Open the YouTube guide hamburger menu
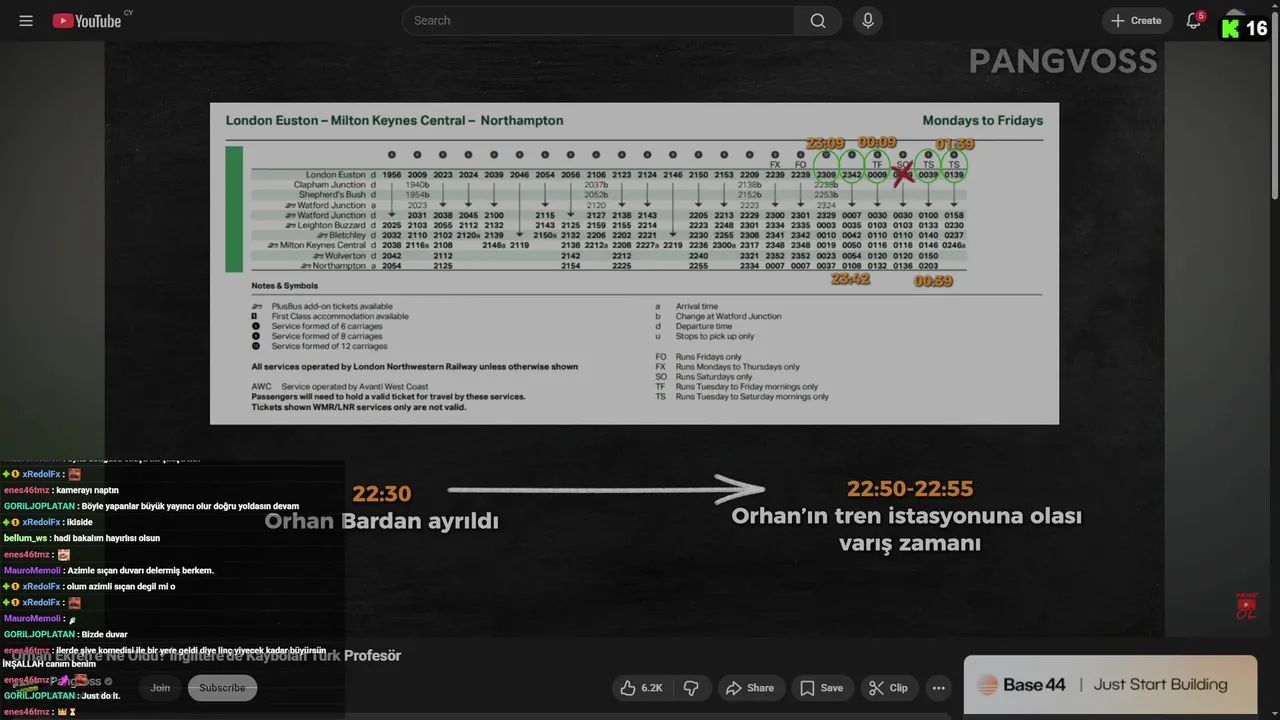 [26, 20]
